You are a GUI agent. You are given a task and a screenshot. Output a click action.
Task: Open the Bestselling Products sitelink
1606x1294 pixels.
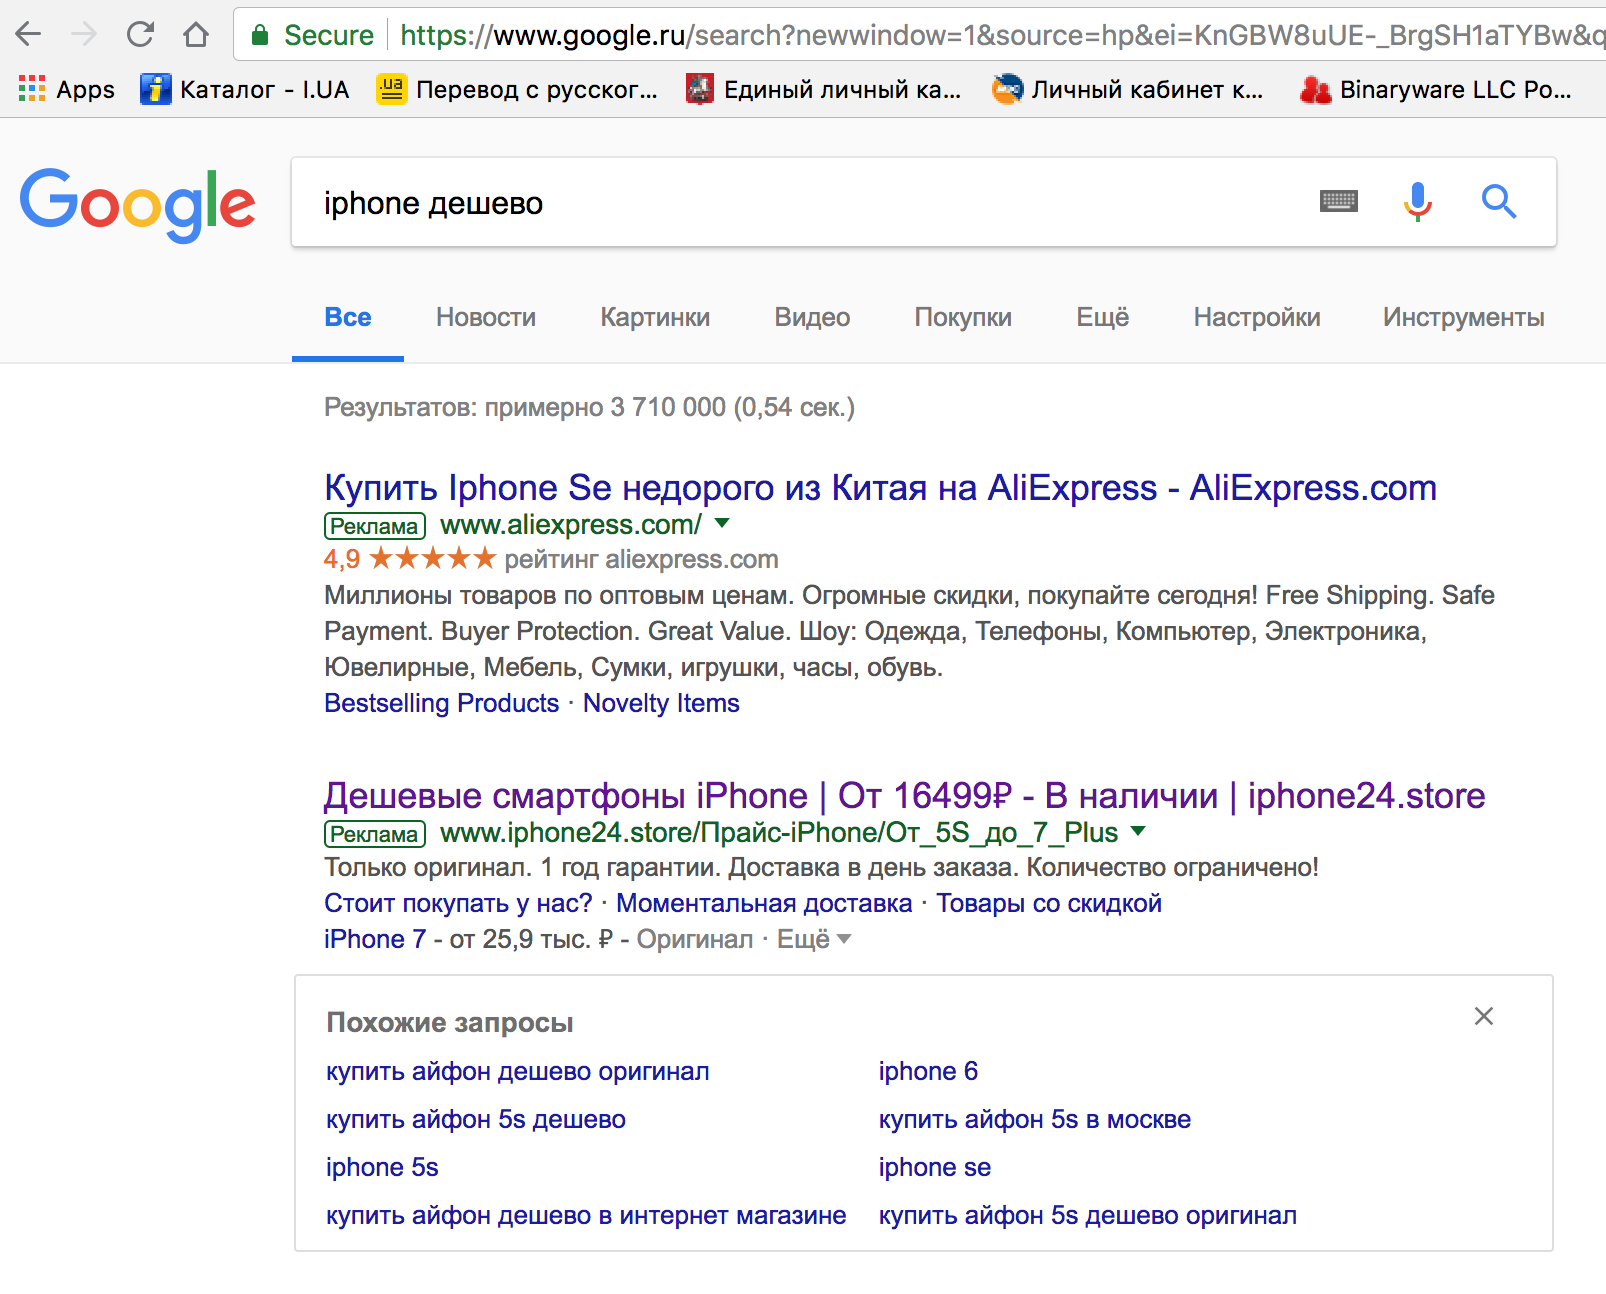441,703
